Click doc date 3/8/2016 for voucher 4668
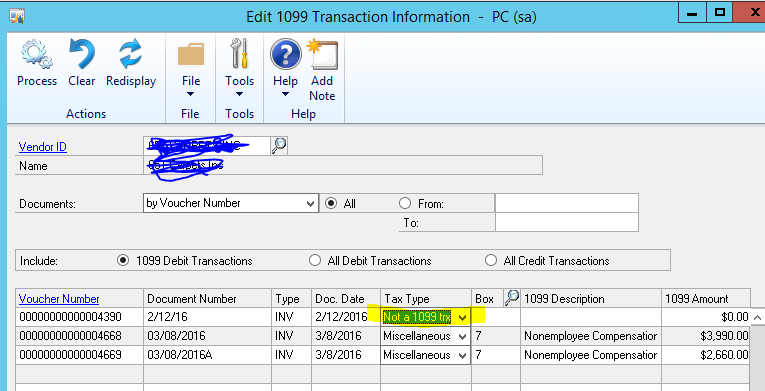 tap(346, 336)
